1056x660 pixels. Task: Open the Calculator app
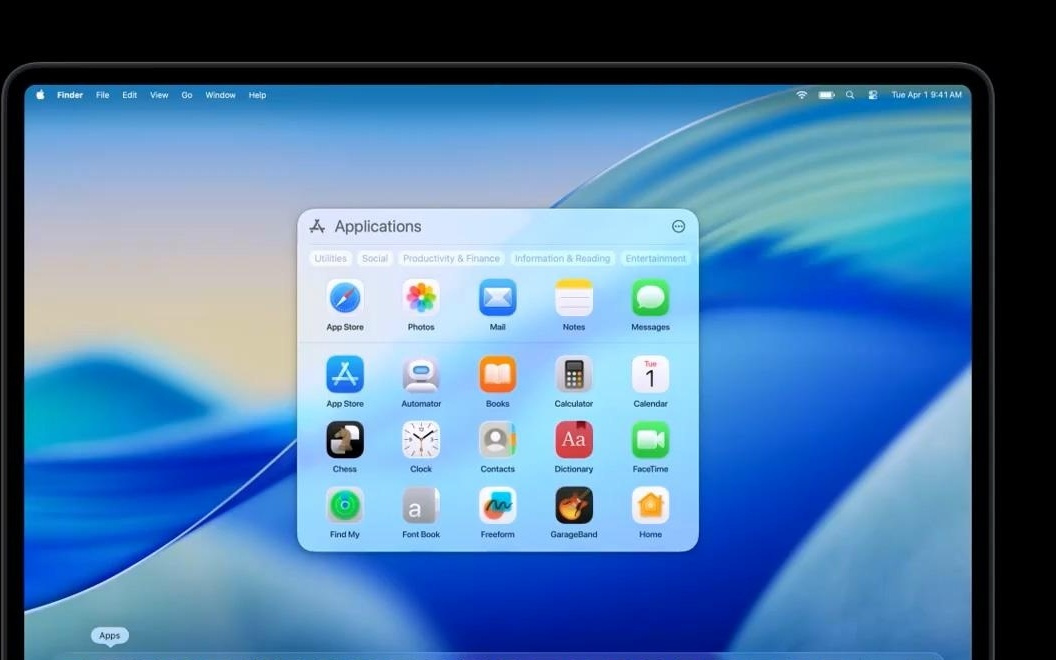(x=574, y=374)
